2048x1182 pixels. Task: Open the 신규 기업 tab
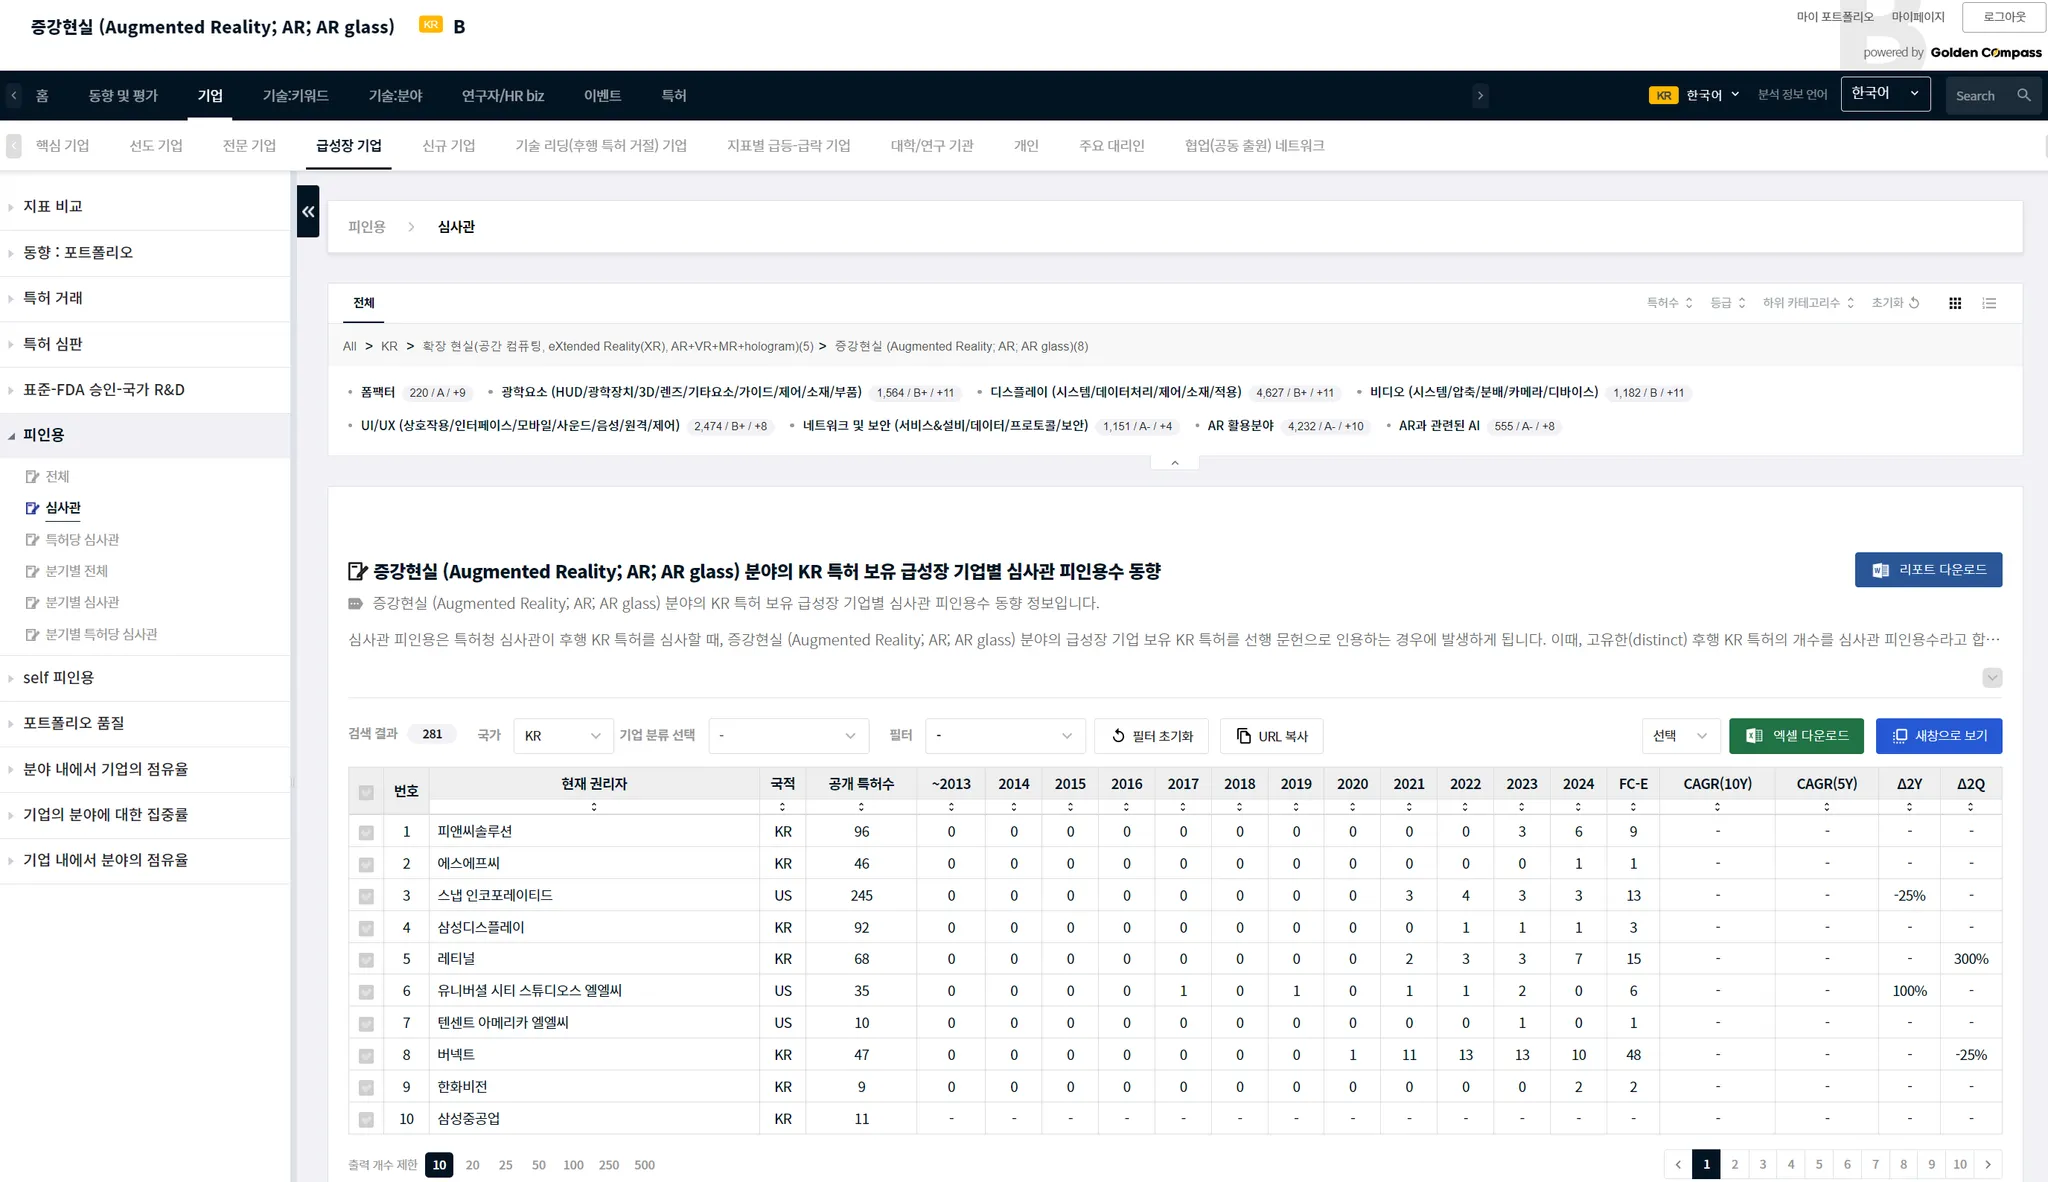(448, 146)
